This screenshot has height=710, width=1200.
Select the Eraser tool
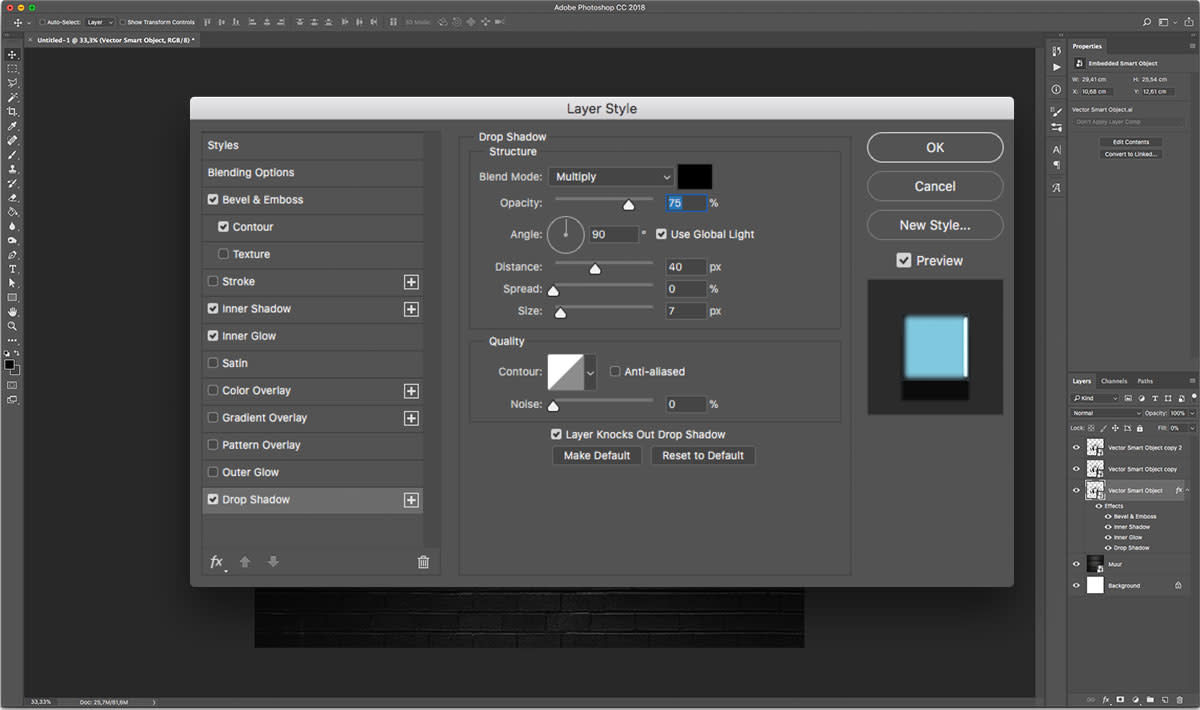[x=13, y=198]
